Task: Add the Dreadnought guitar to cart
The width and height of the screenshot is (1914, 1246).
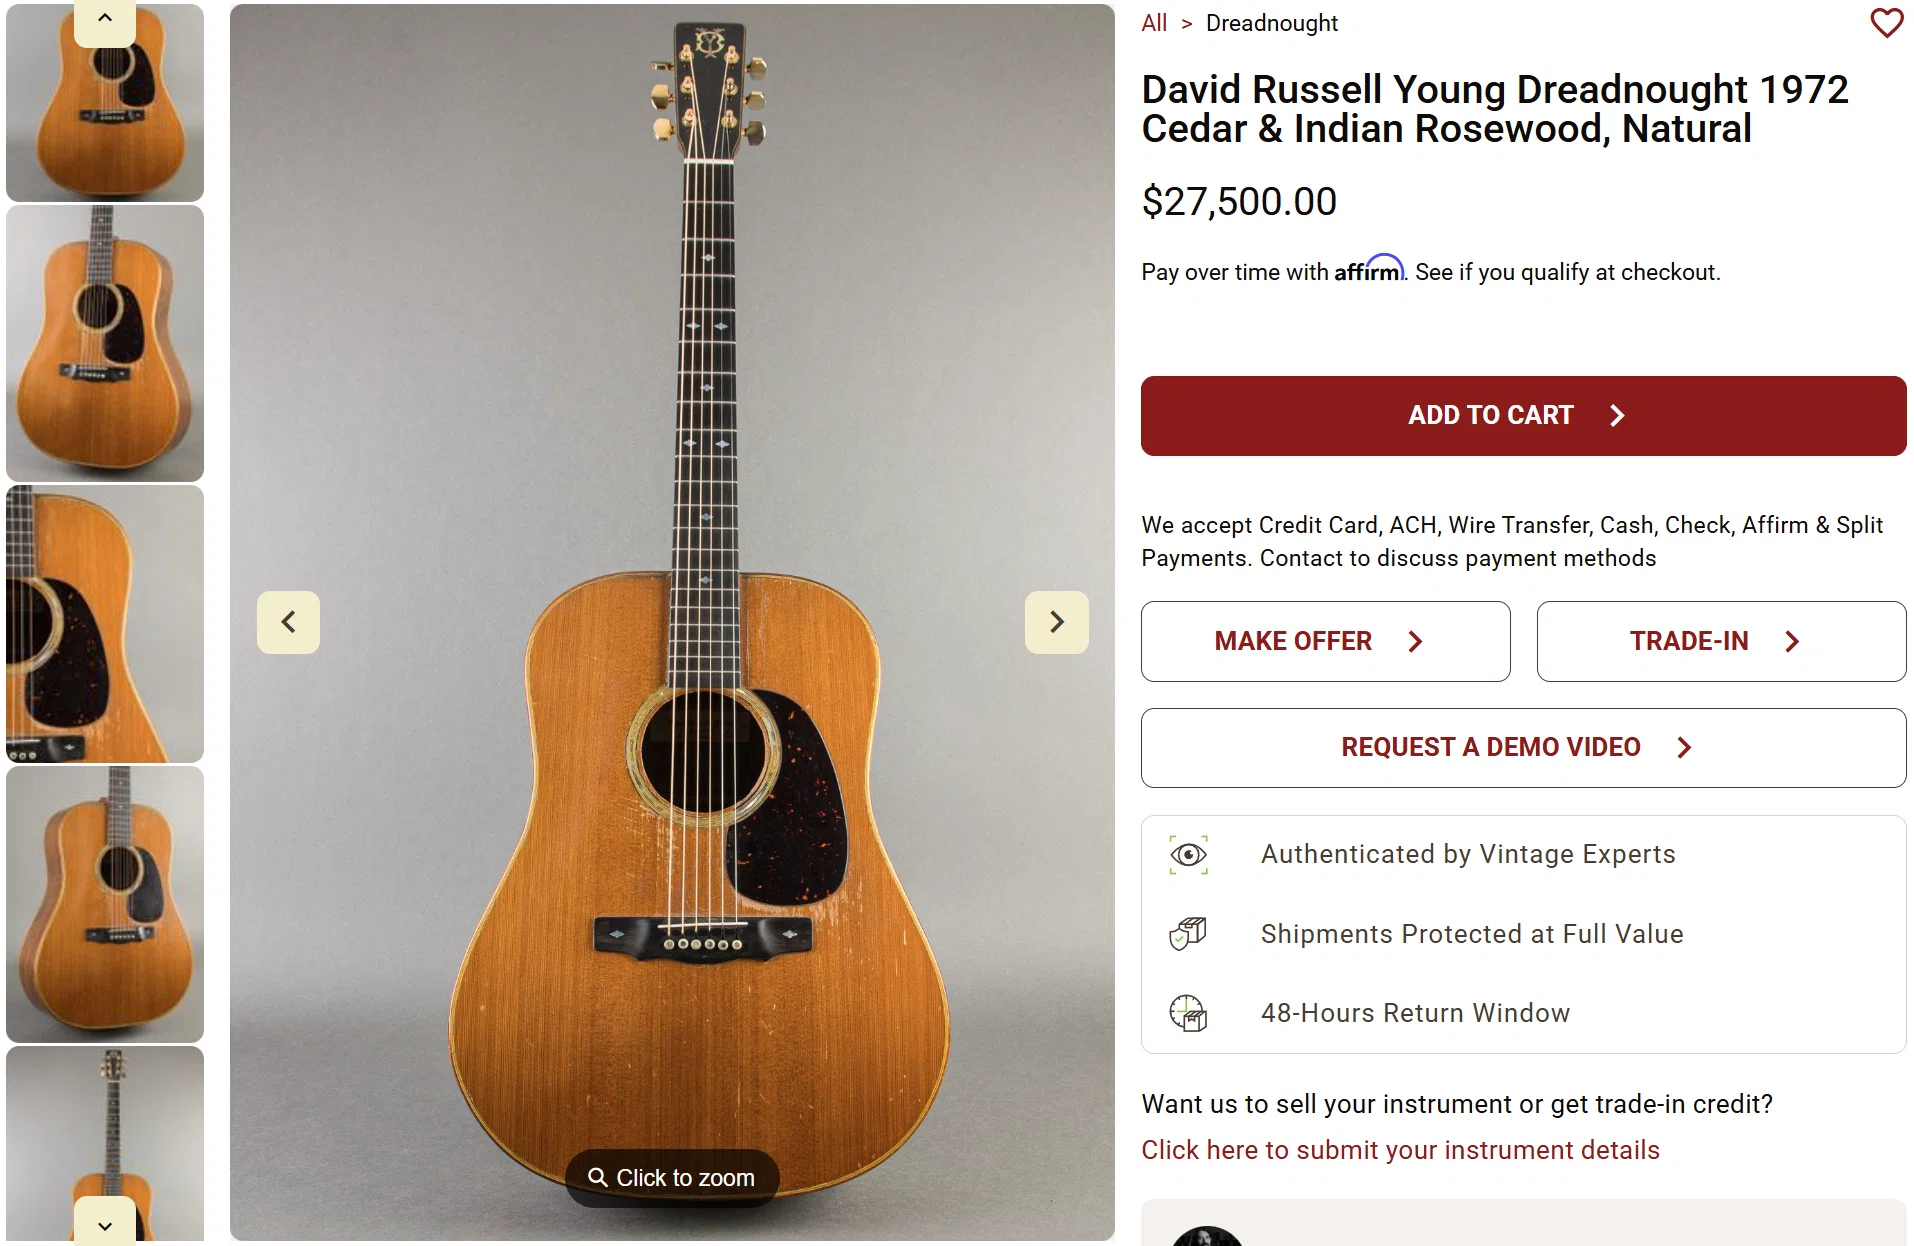Action: 1523,416
